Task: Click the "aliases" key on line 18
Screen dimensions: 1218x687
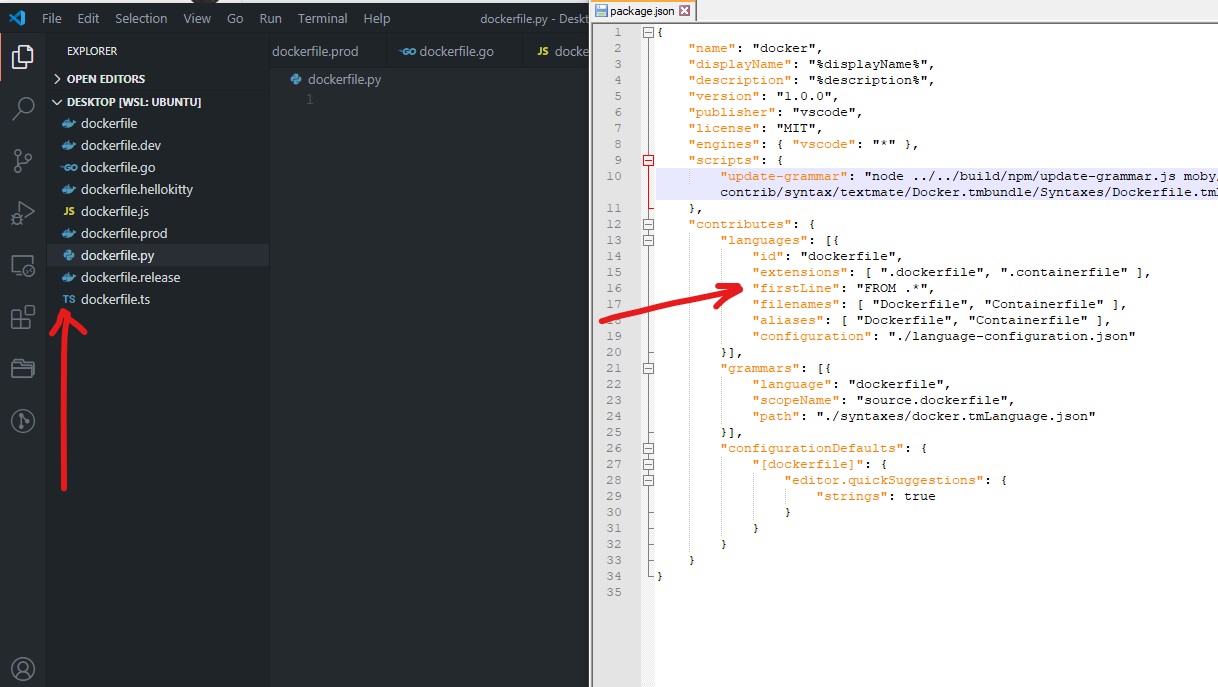Action: (787, 320)
